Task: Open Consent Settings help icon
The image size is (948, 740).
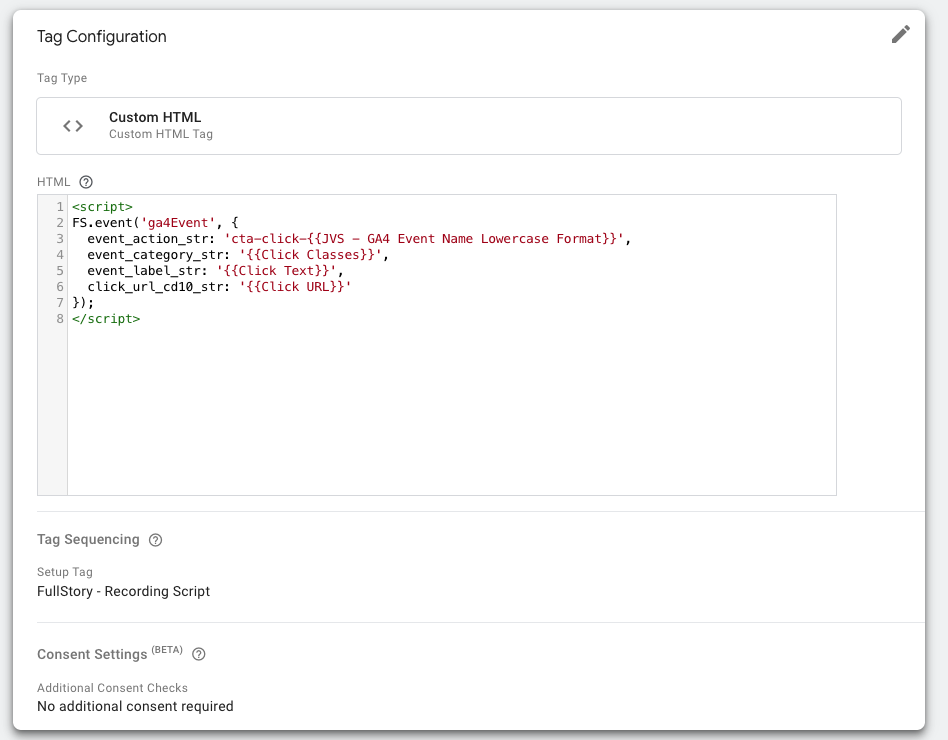Action: point(198,654)
